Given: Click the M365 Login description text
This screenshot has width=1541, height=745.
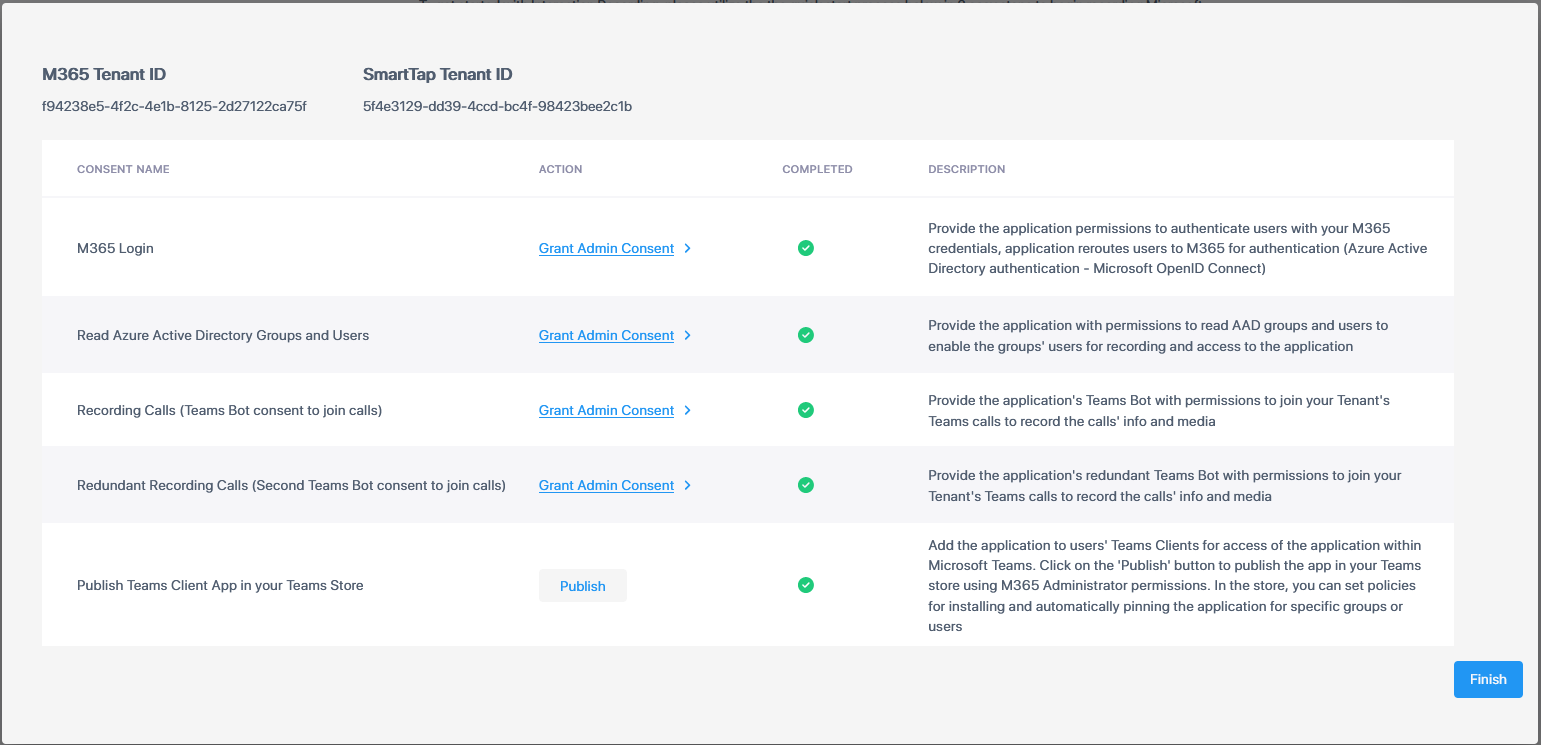Looking at the screenshot, I should (1177, 248).
